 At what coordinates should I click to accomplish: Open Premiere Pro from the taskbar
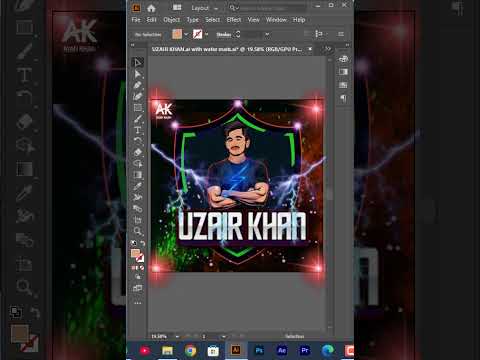[305, 351]
